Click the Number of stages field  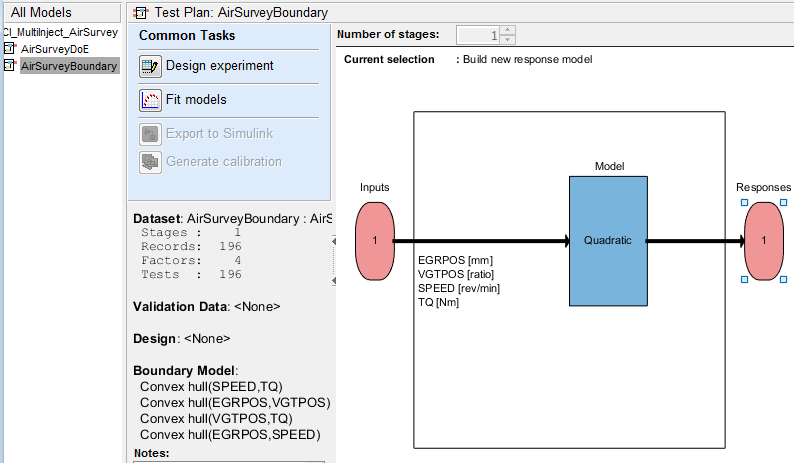tap(476, 35)
